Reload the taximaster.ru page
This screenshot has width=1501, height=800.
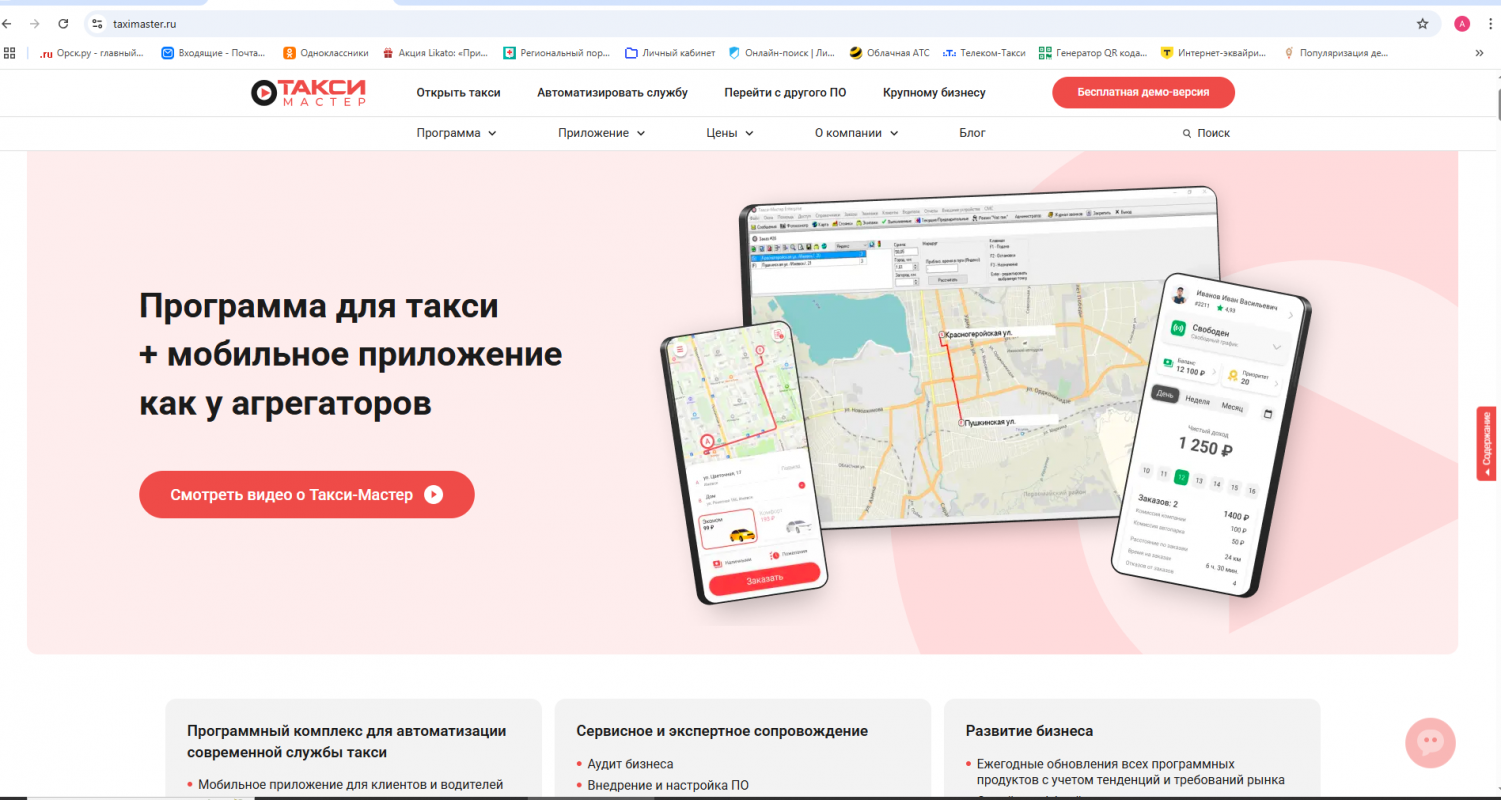pyautogui.click(x=64, y=23)
